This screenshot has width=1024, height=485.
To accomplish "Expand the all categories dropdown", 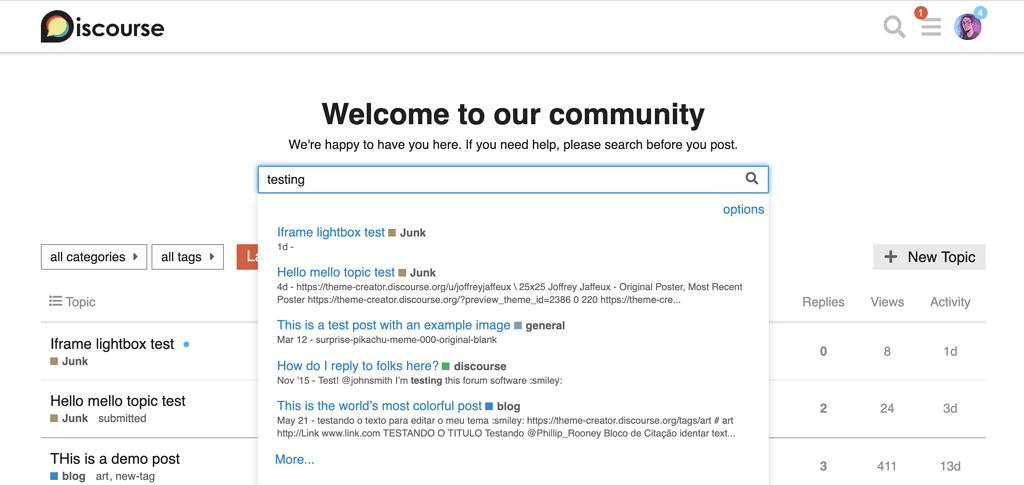I will point(94,257).
